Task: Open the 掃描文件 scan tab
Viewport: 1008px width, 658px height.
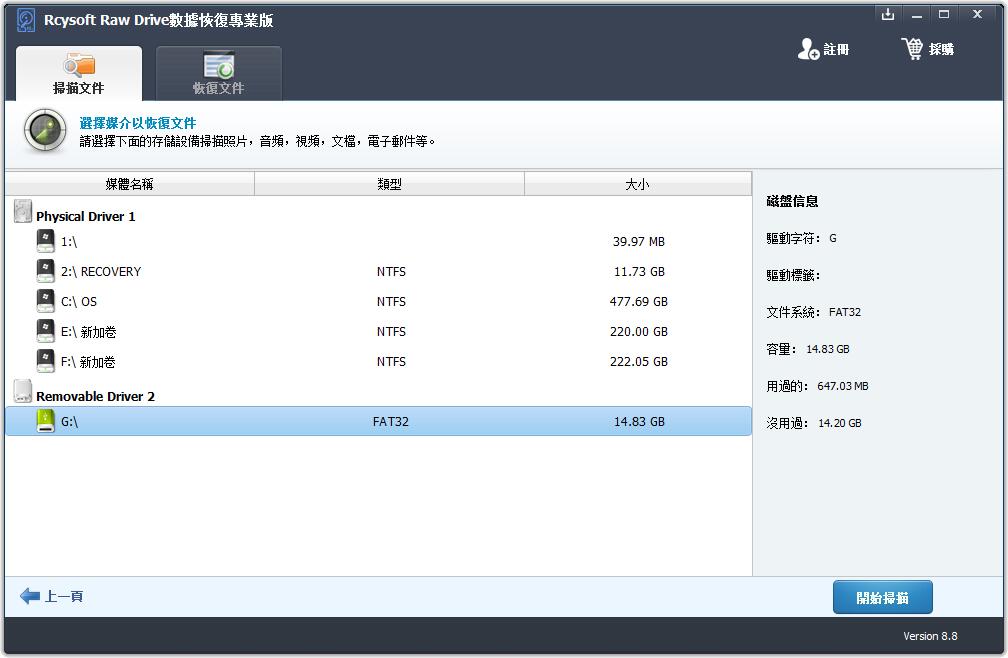Action: point(79,74)
